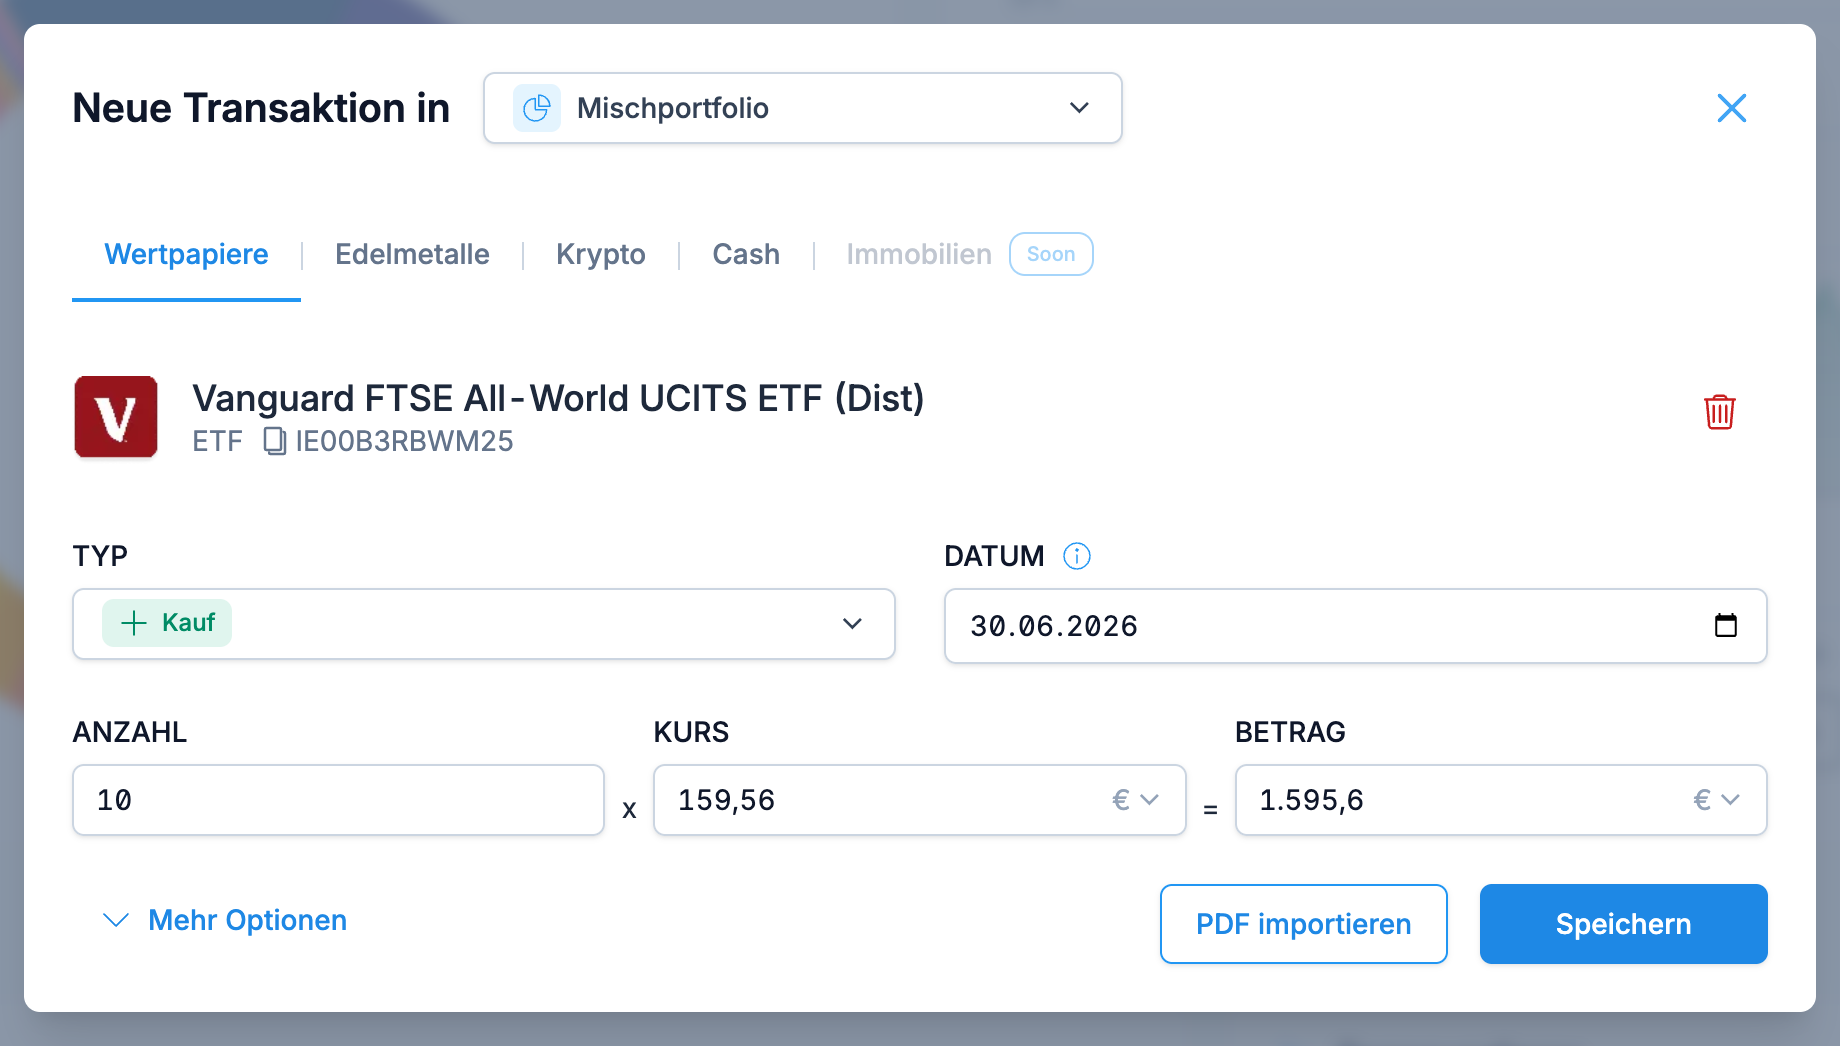Image resolution: width=1840 pixels, height=1046 pixels.
Task: Close the new transaction dialog
Action: pos(1731,108)
